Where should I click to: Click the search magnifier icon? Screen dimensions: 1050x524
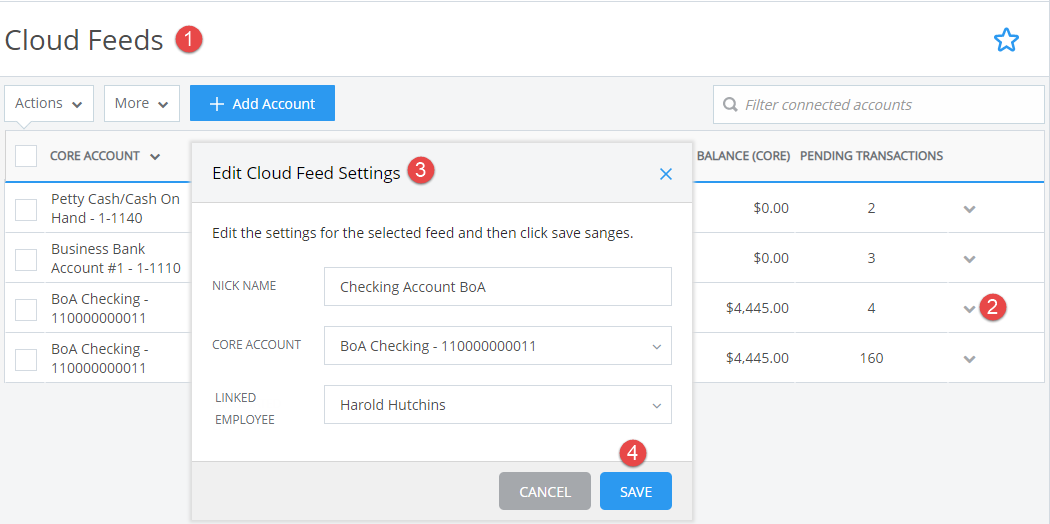(x=731, y=105)
